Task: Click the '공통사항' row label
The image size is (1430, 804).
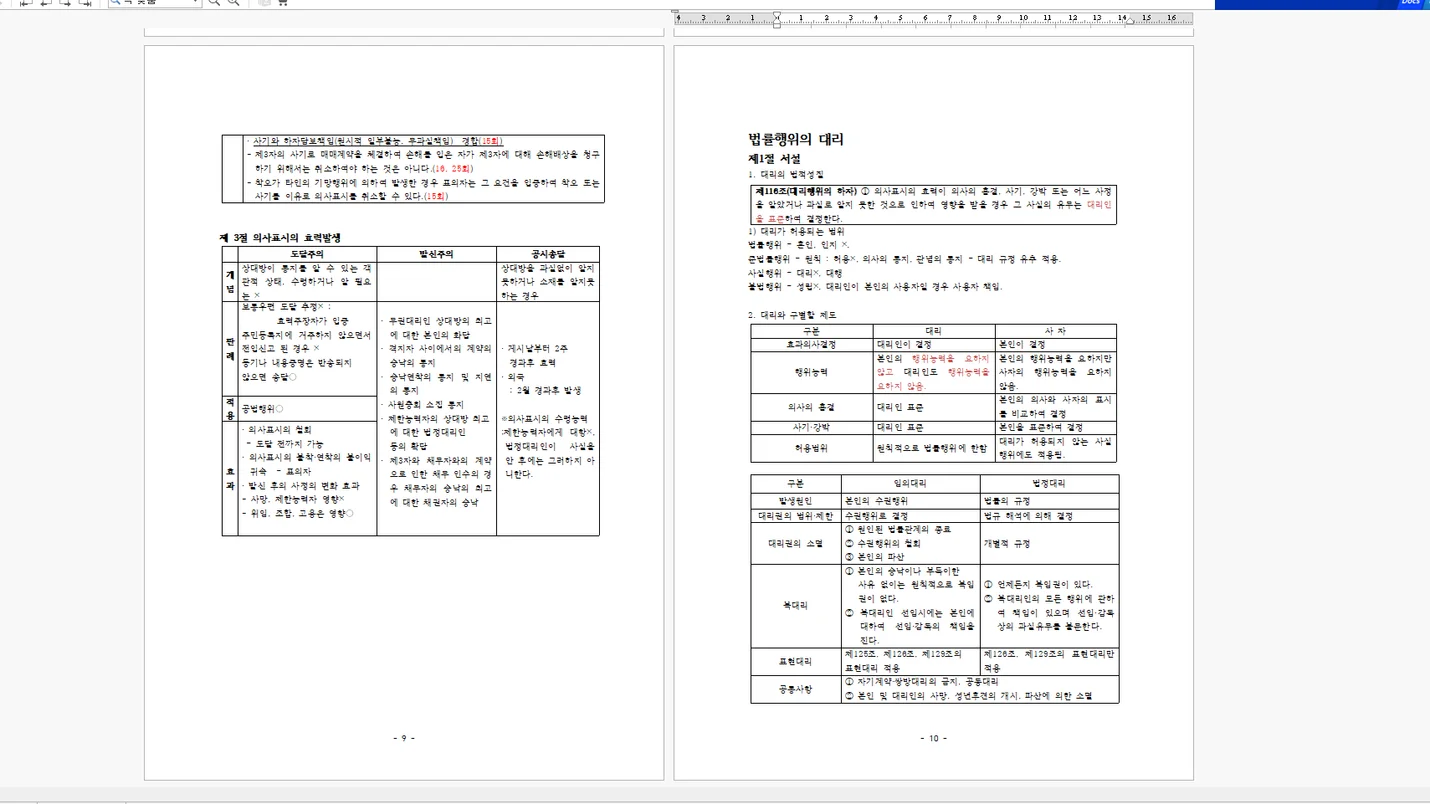Action: [x=796, y=689]
